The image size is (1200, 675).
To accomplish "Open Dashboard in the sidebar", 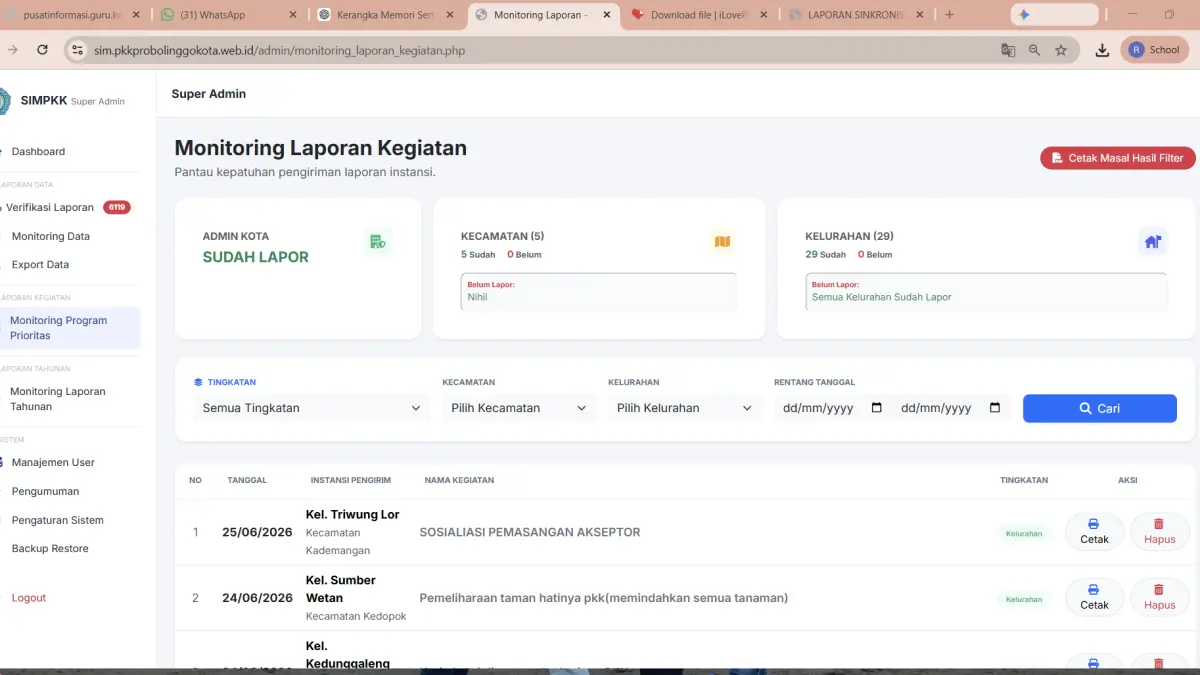I will [x=38, y=152].
